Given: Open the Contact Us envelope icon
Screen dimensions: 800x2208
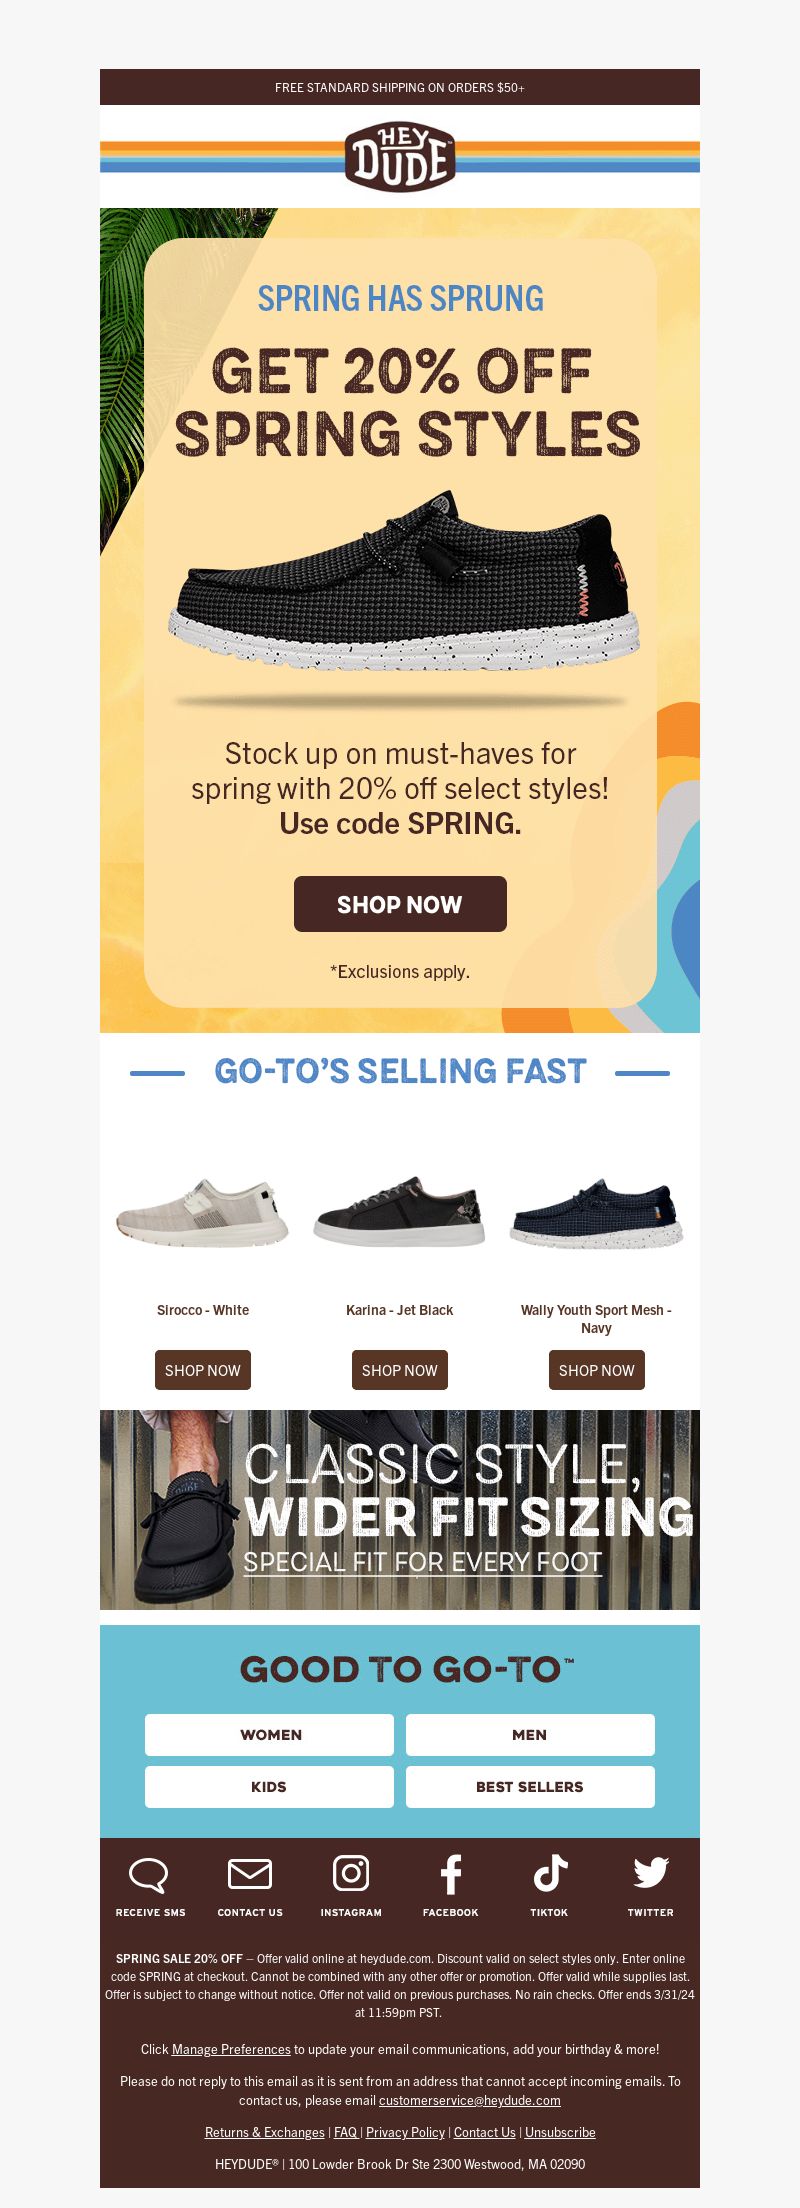Looking at the screenshot, I should tap(250, 1874).
